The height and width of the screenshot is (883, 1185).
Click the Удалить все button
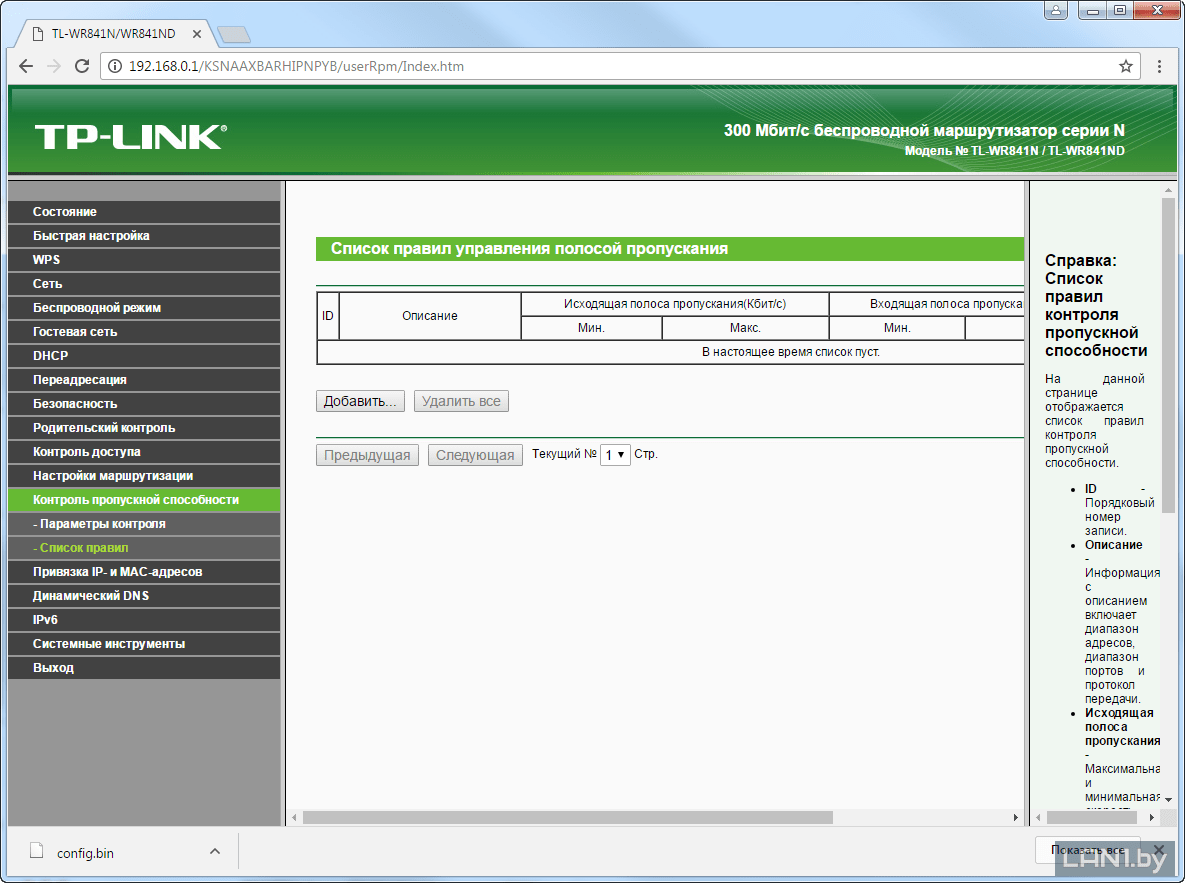pos(461,401)
